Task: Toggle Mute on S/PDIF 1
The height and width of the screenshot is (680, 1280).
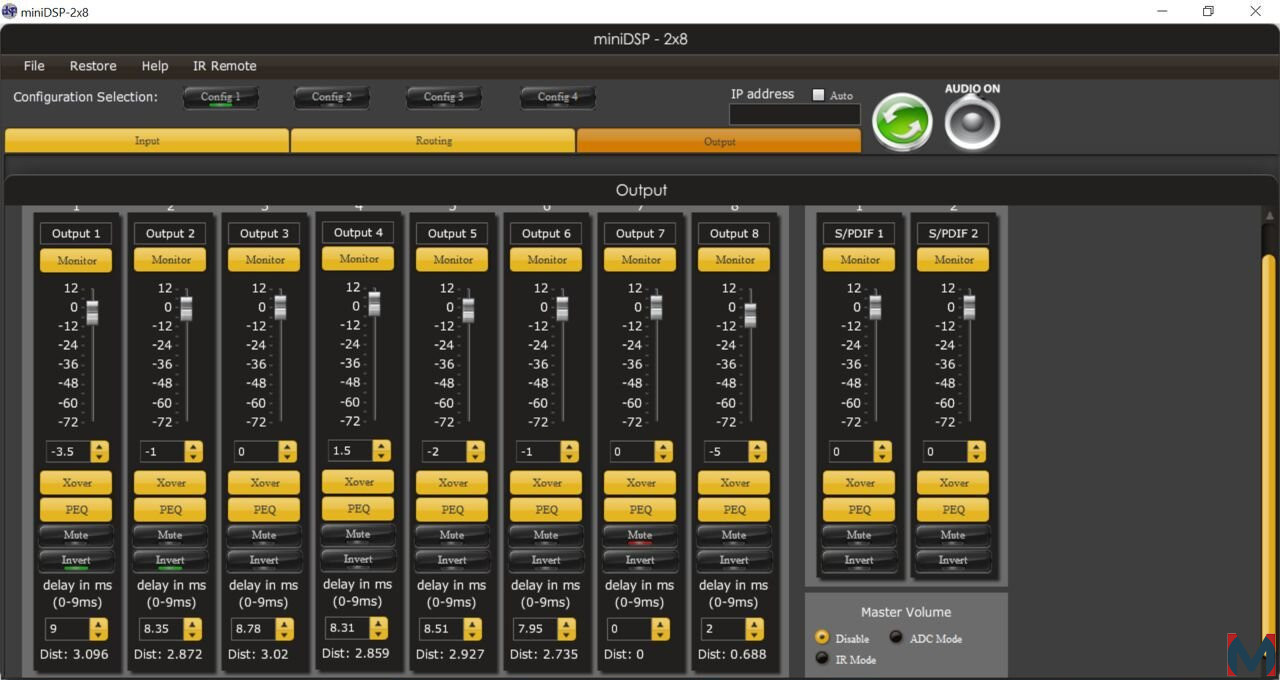Action: point(860,536)
